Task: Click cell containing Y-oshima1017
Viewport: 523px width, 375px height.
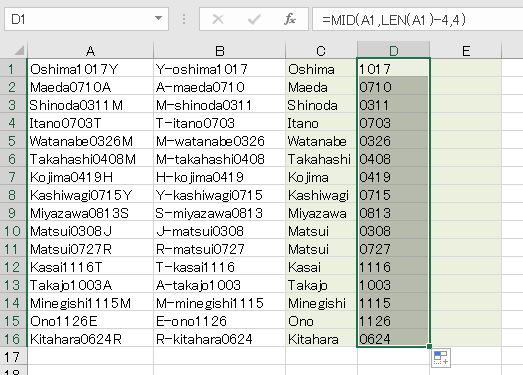Action: (x=219, y=69)
